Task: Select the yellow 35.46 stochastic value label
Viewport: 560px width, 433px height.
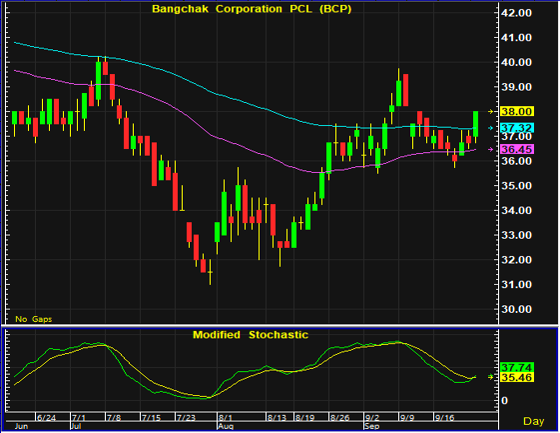Action: click(517, 377)
